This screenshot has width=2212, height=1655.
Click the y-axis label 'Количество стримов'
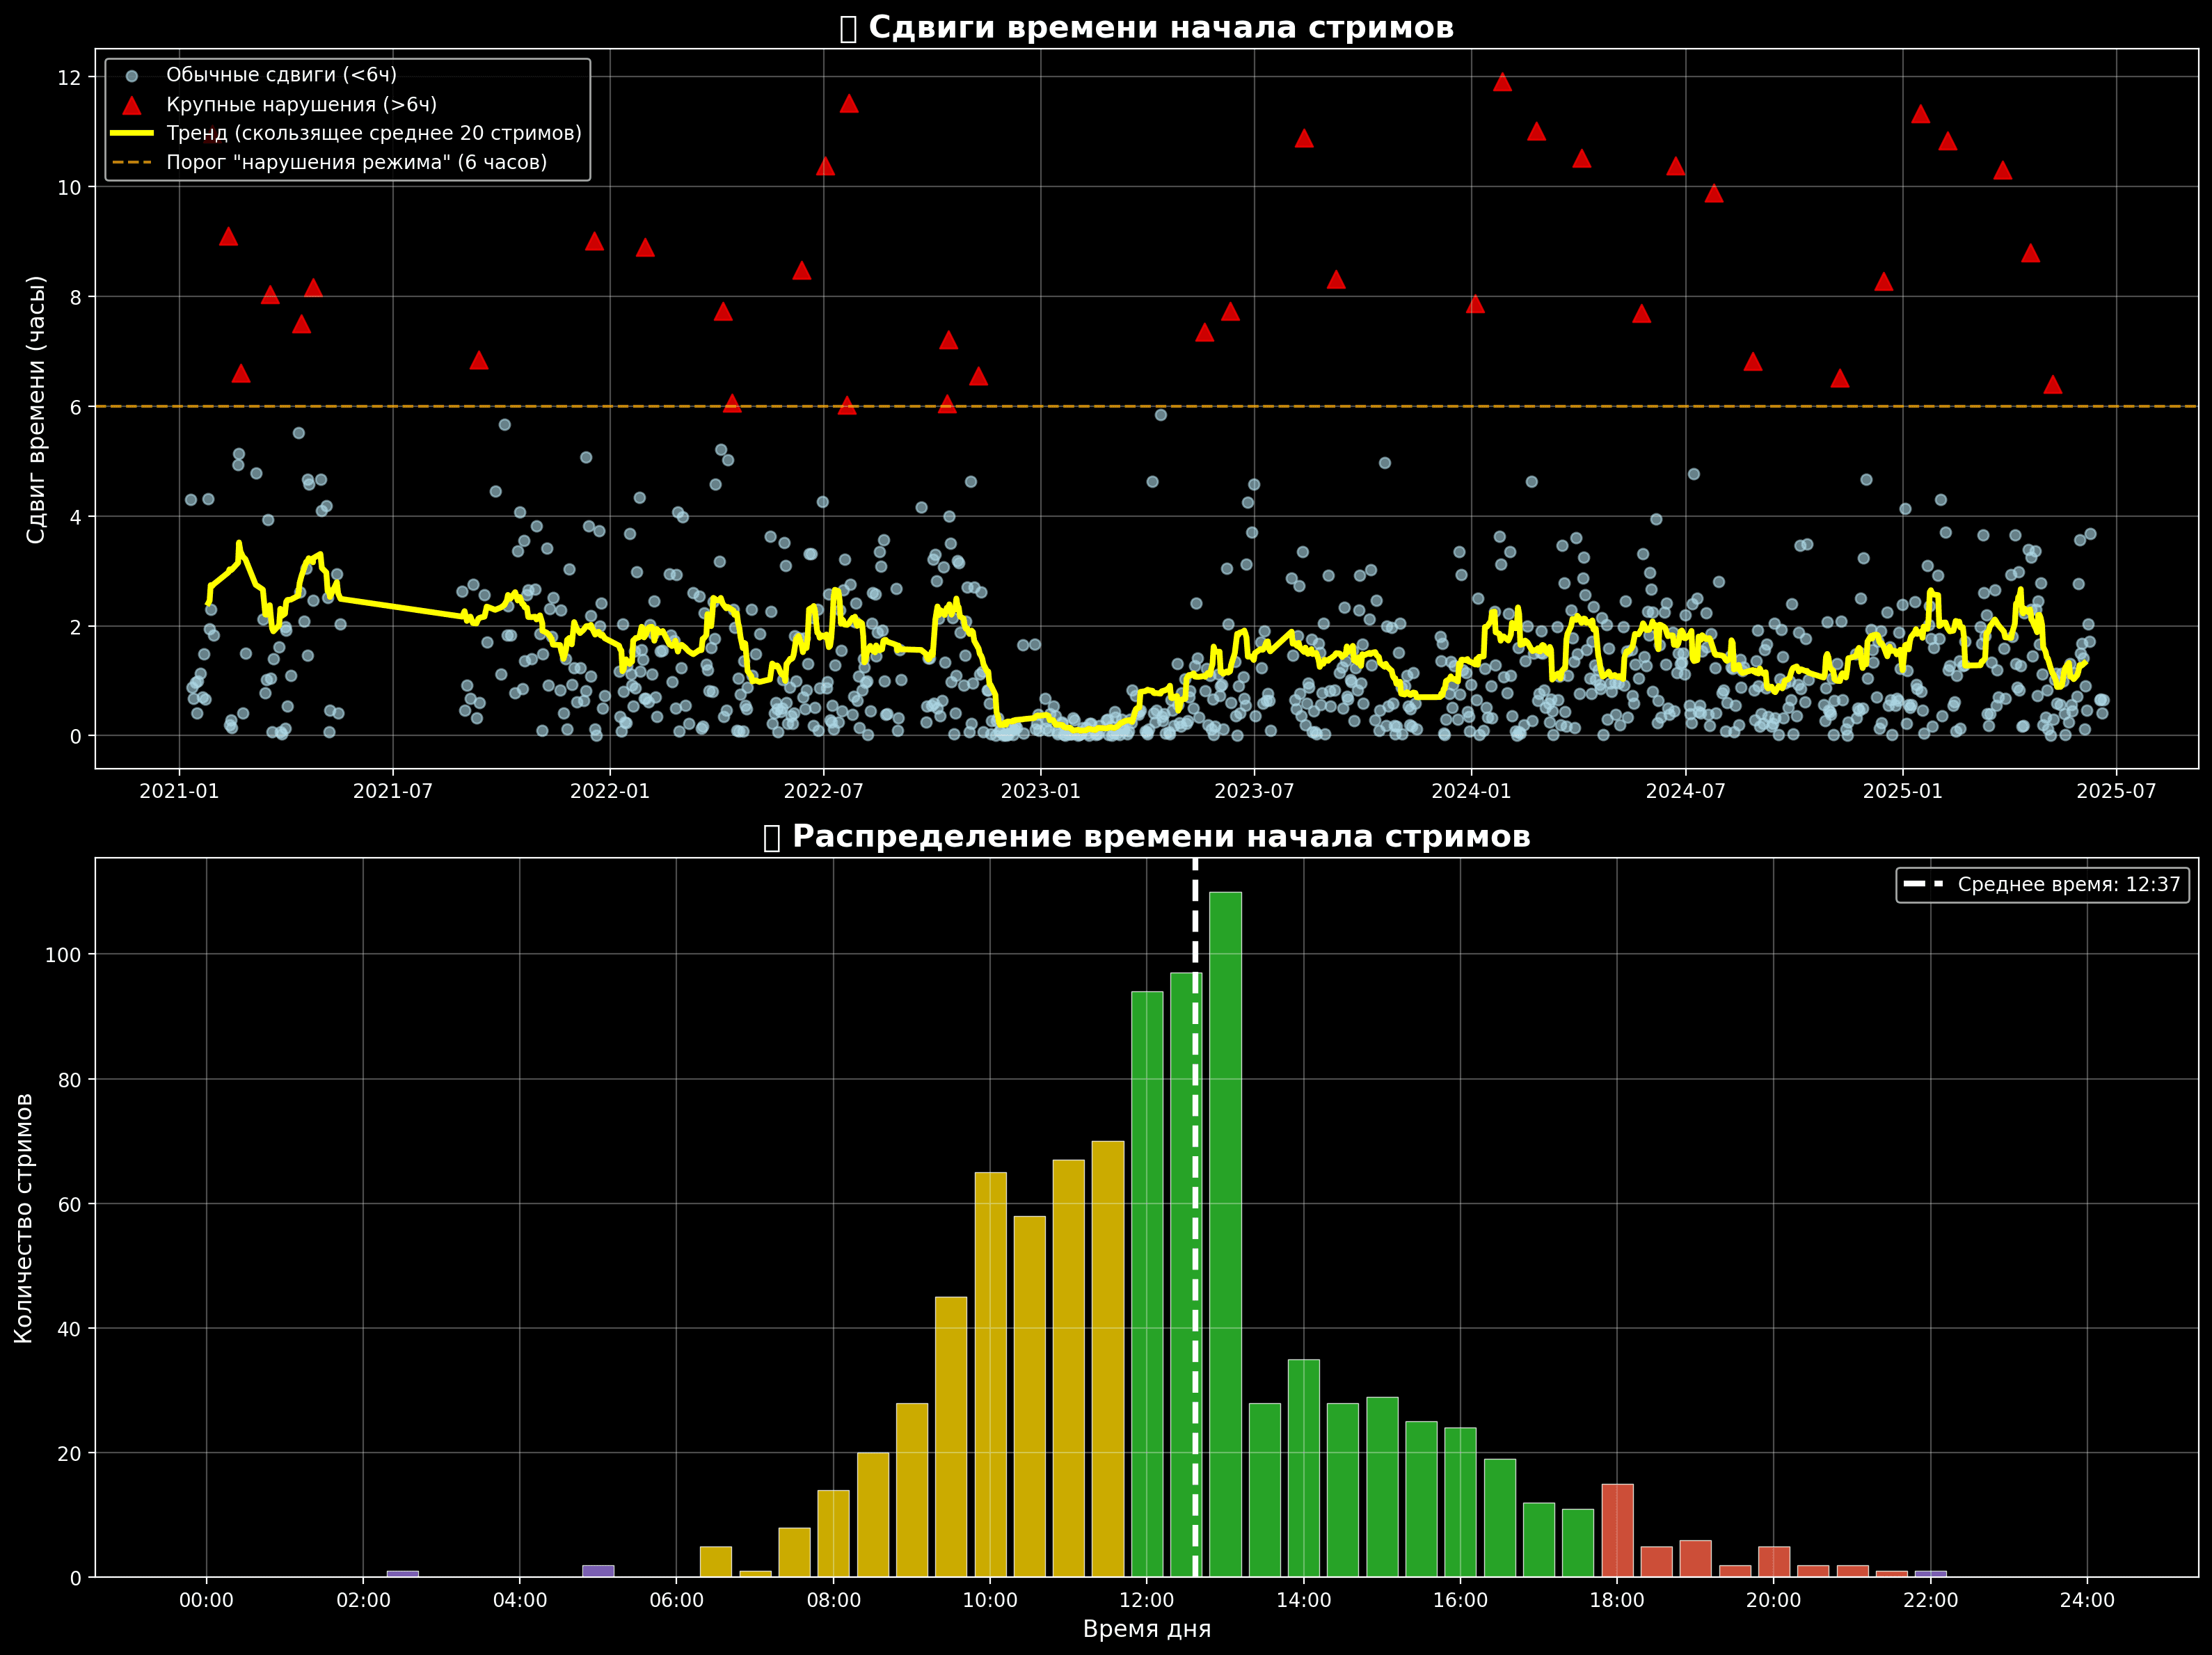24,1218
